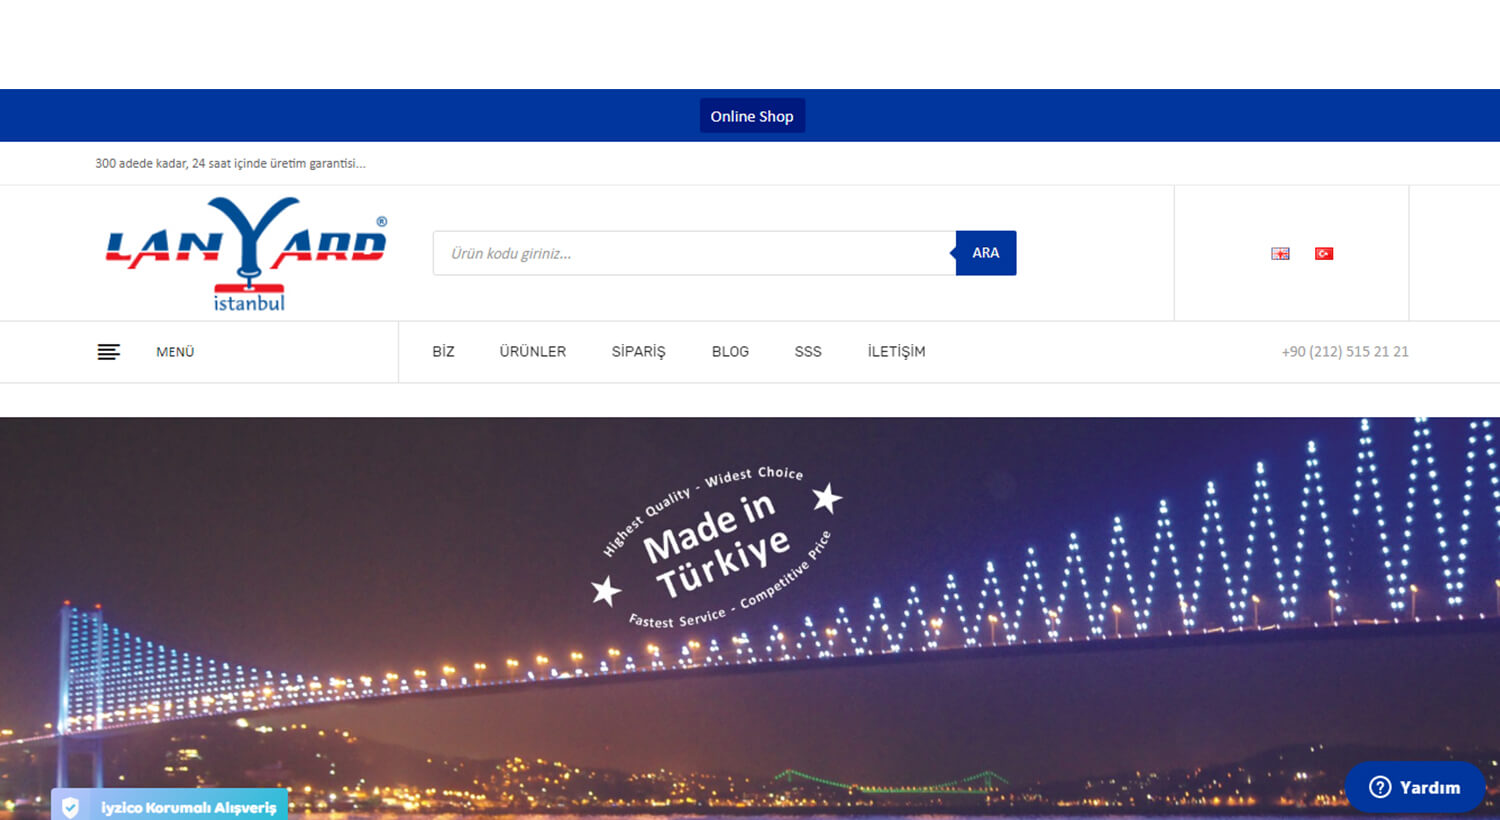
Task: Click the Made in Türkiye banner badge
Action: point(718,547)
